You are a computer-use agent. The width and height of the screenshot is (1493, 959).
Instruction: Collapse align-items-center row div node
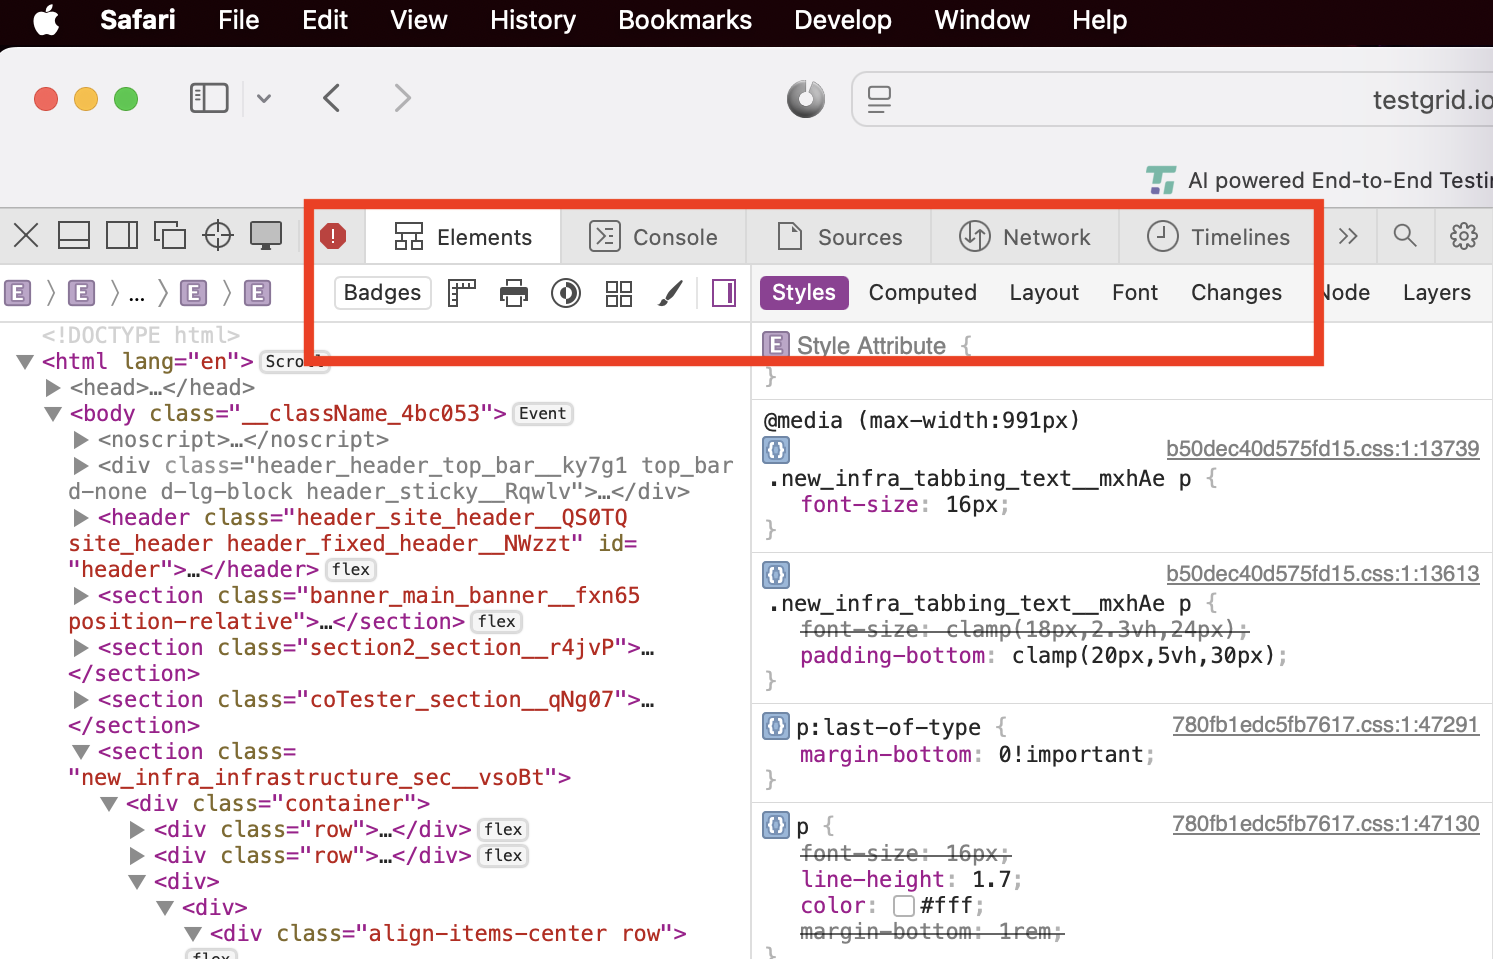click(x=193, y=934)
